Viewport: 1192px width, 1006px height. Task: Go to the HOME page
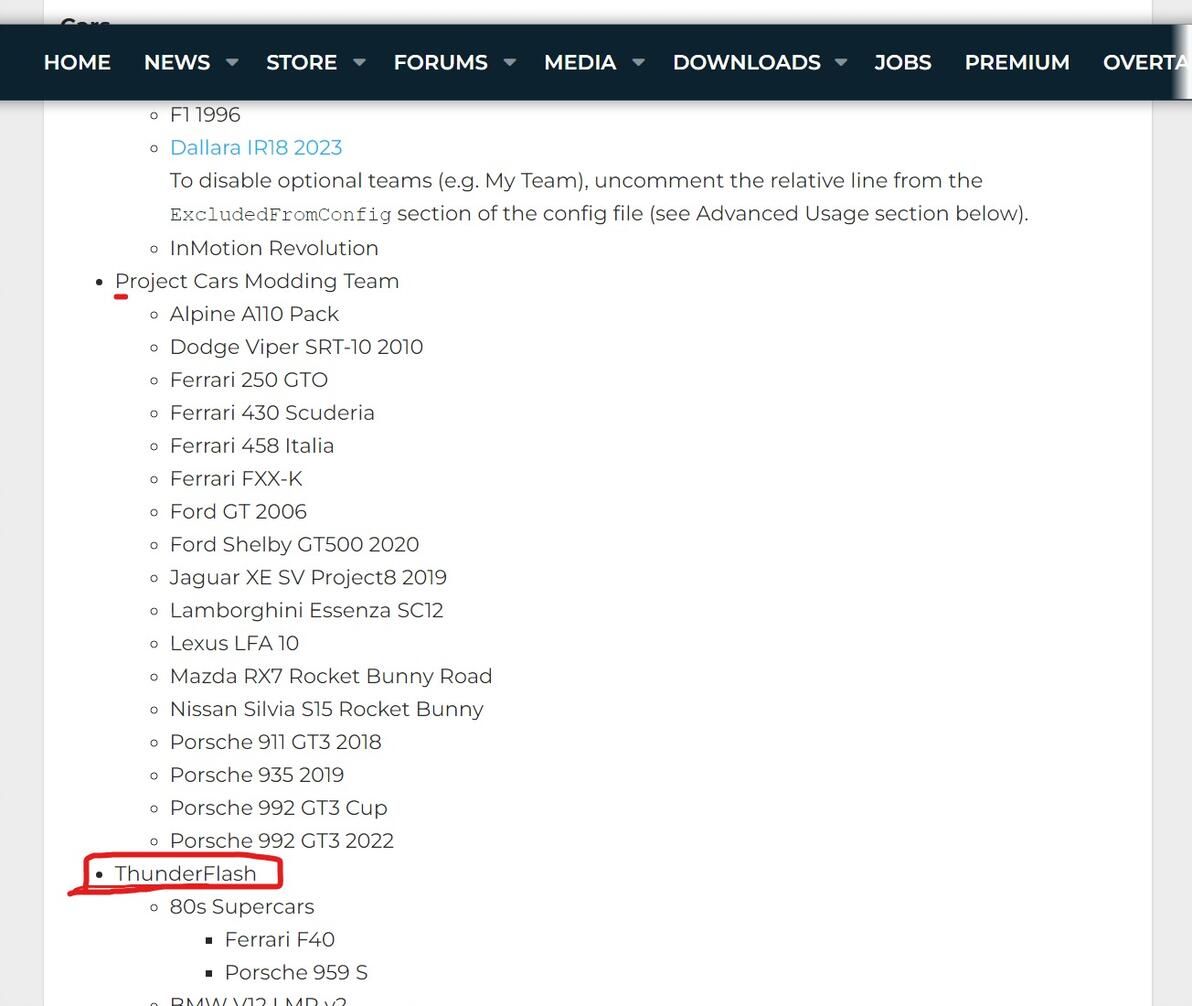(x=77, y=62)
